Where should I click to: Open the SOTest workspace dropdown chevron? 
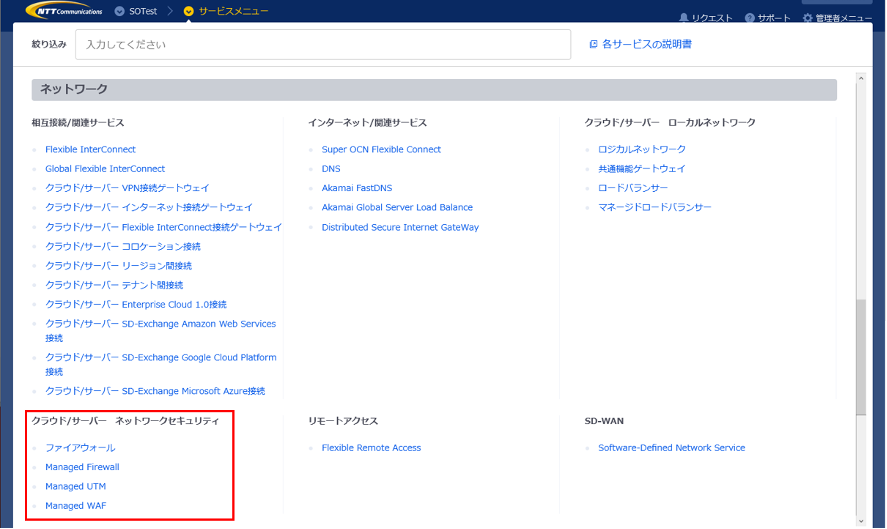pyautogui.click(x=119, y=11)
